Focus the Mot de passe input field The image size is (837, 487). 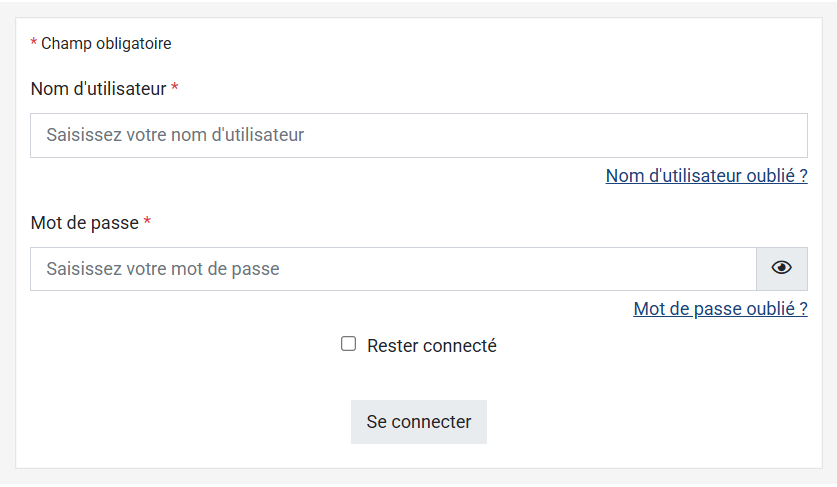pyautogui.click(x=393, y=269)
